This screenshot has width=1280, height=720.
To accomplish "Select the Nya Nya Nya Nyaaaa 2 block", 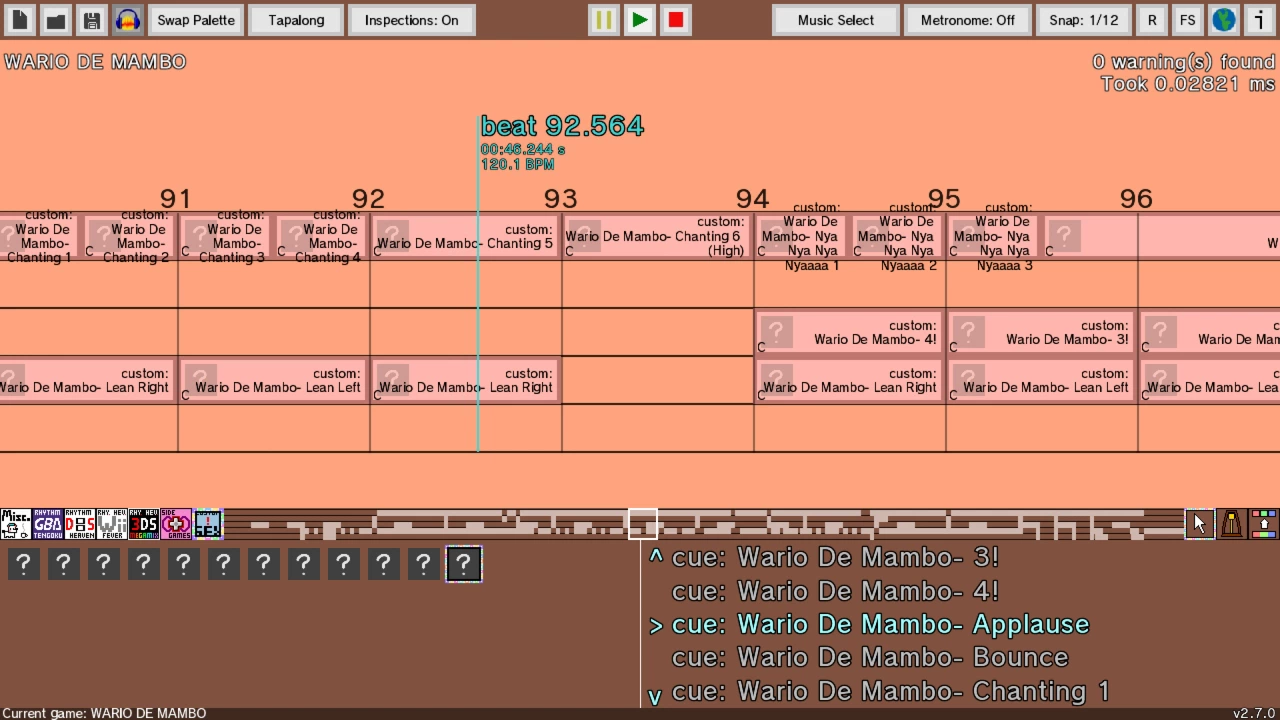I will point(897,236).
